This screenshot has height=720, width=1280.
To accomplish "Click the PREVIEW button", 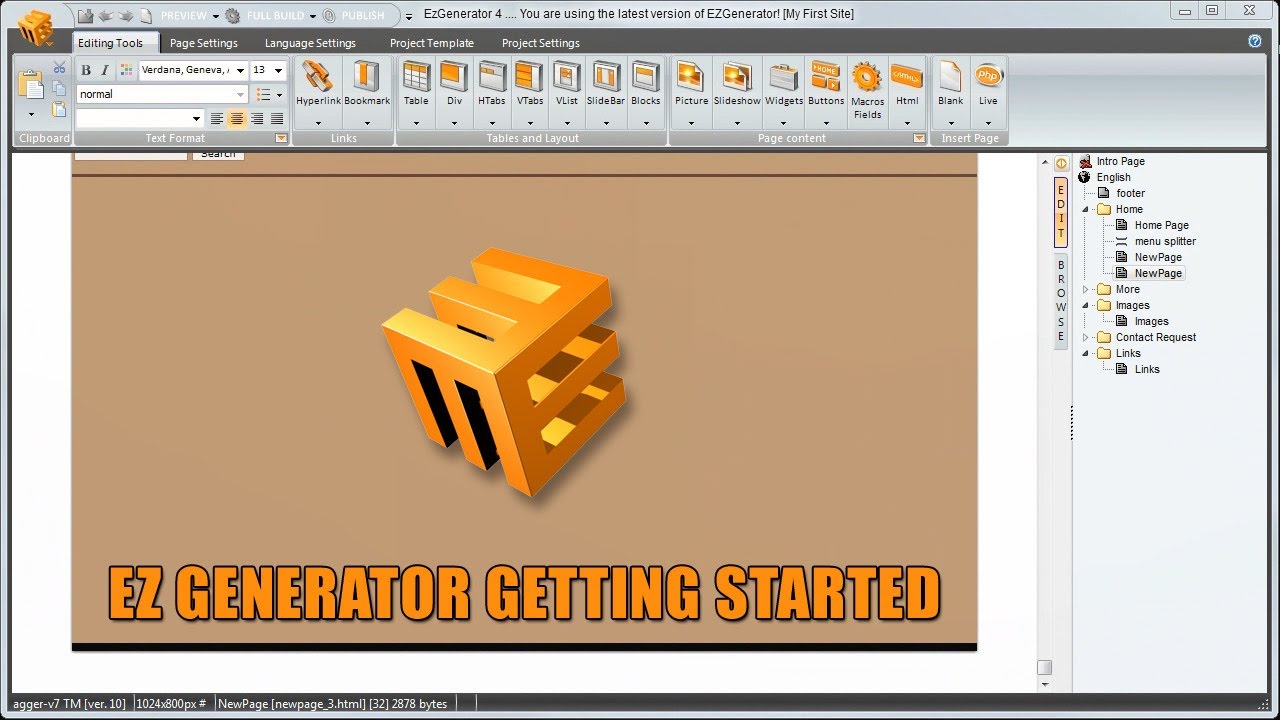I will pyautogui.click(x=184, y=16).
